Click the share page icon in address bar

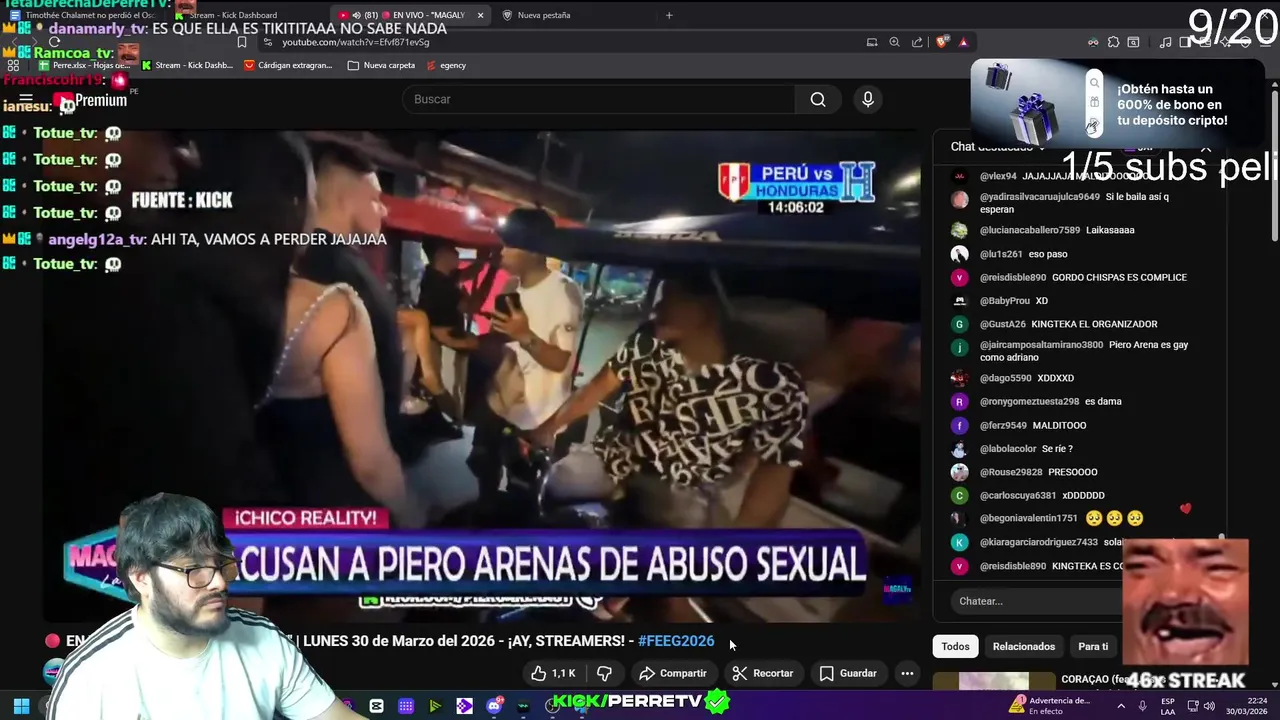917,42
